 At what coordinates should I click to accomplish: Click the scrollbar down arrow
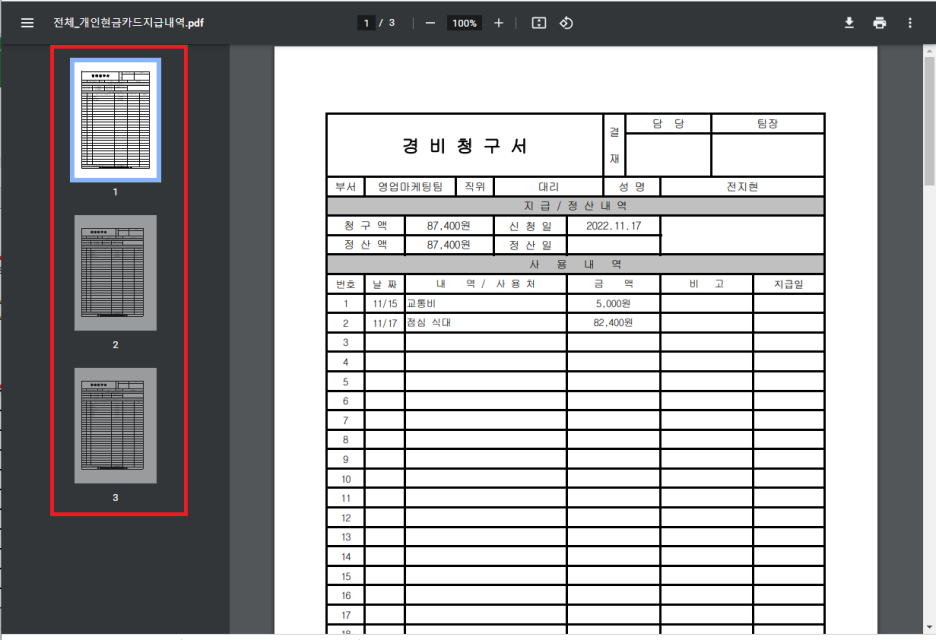point(929,627)
